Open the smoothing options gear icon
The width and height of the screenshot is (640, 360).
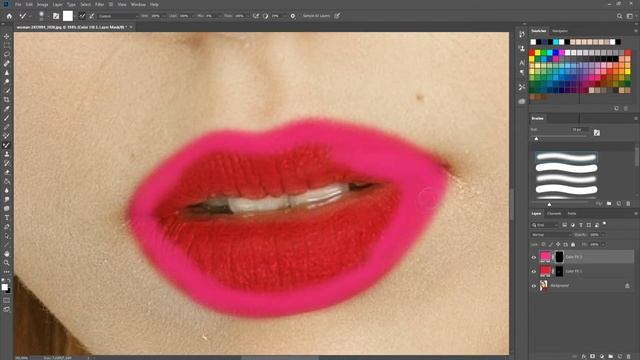click(x=293, y=16)
